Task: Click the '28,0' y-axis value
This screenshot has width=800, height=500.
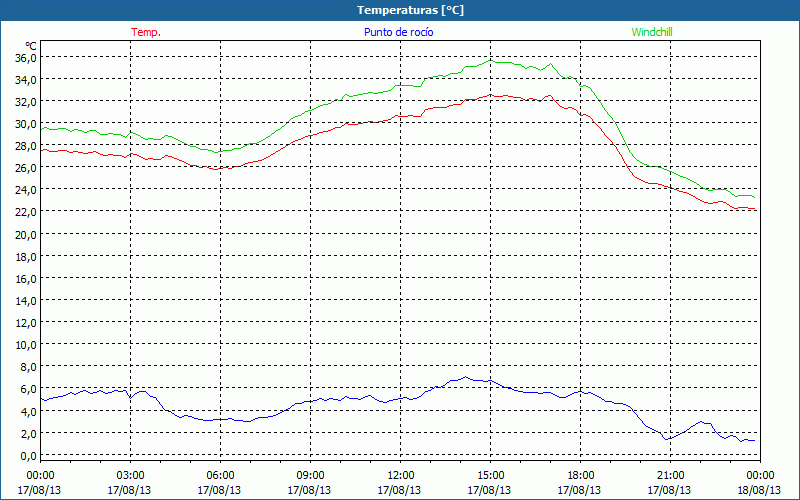Action: coord(26,146)
